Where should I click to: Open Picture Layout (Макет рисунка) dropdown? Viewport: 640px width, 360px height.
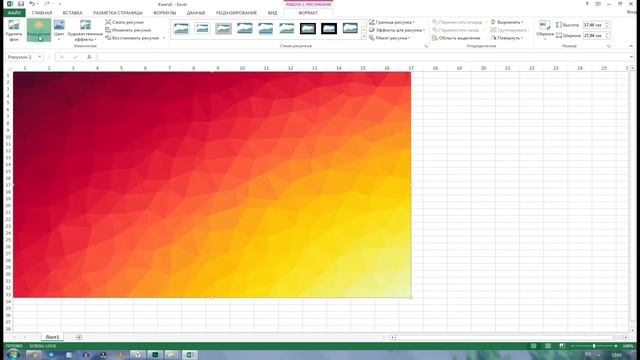[x=390, y=38]
